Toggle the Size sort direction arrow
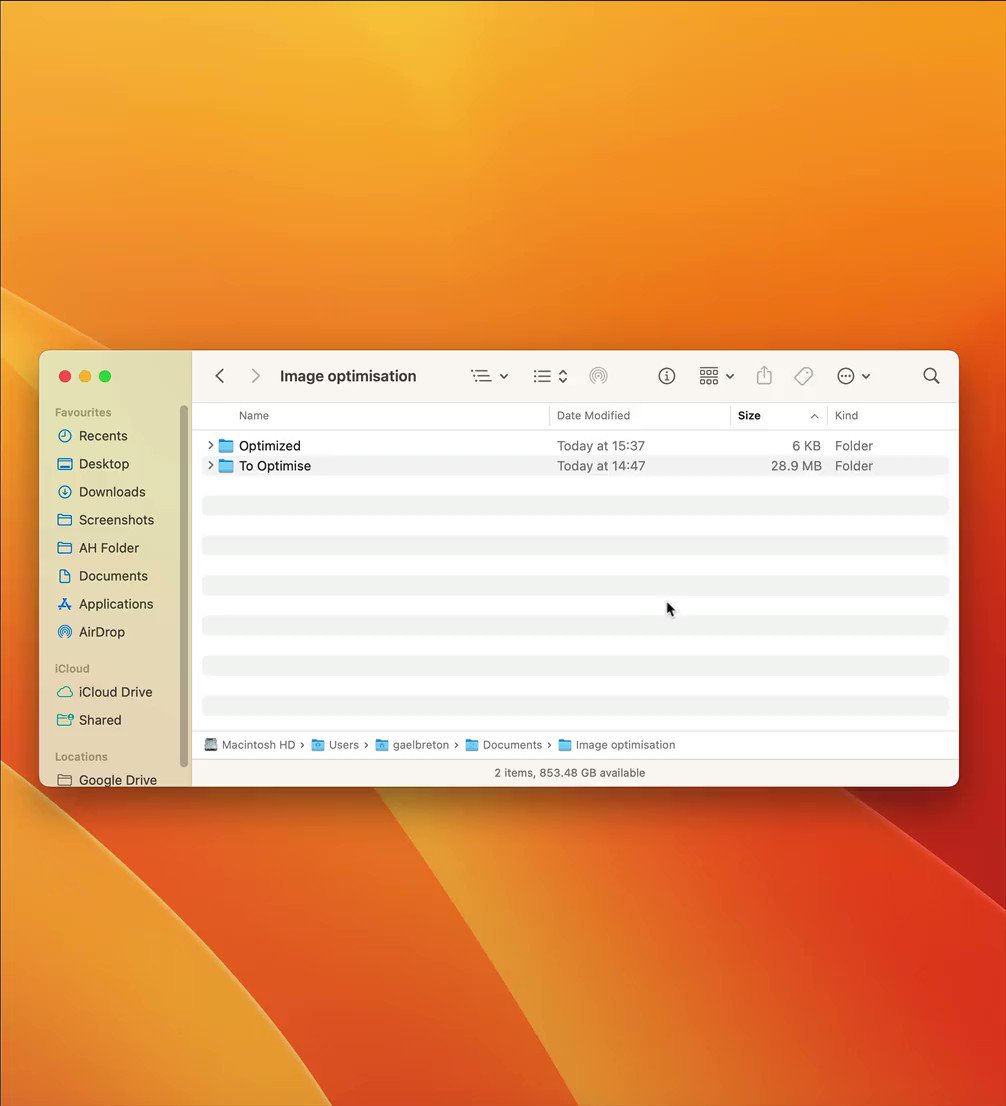Screen dimensions: 1006x1106 [814, 416]
